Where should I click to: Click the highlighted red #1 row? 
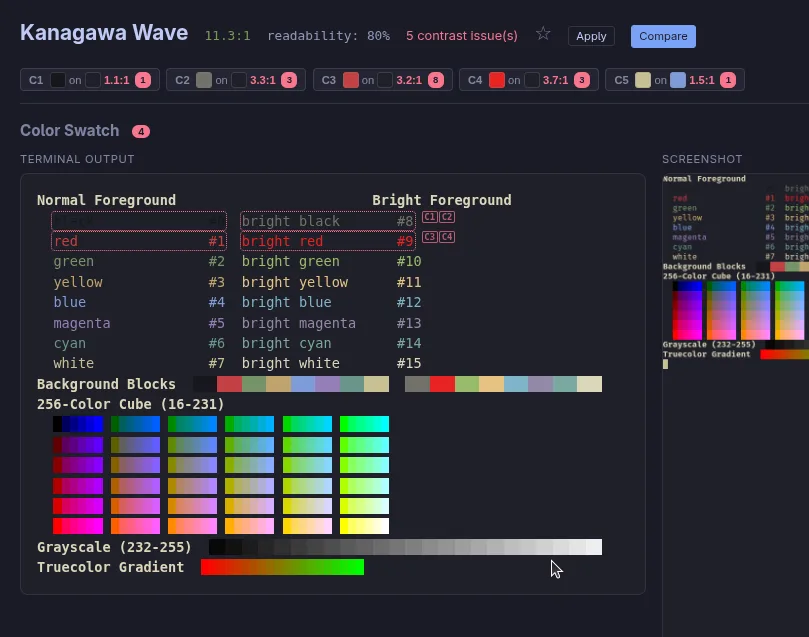tap(139, 241)
